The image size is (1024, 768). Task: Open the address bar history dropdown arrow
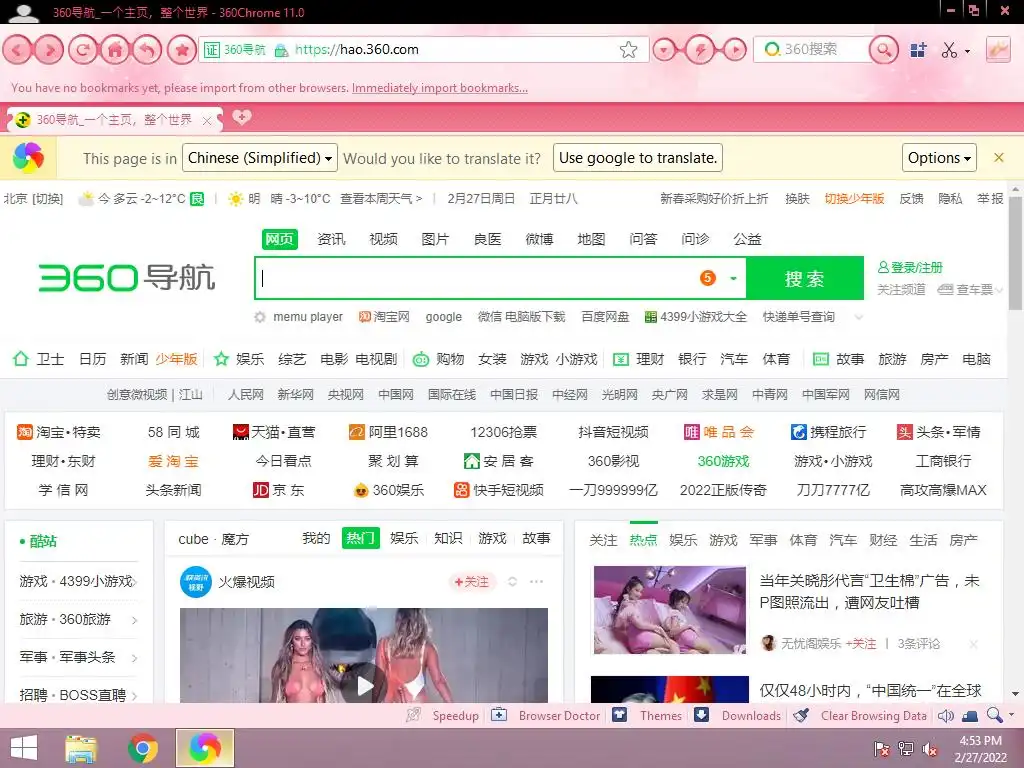pos(664,50)
